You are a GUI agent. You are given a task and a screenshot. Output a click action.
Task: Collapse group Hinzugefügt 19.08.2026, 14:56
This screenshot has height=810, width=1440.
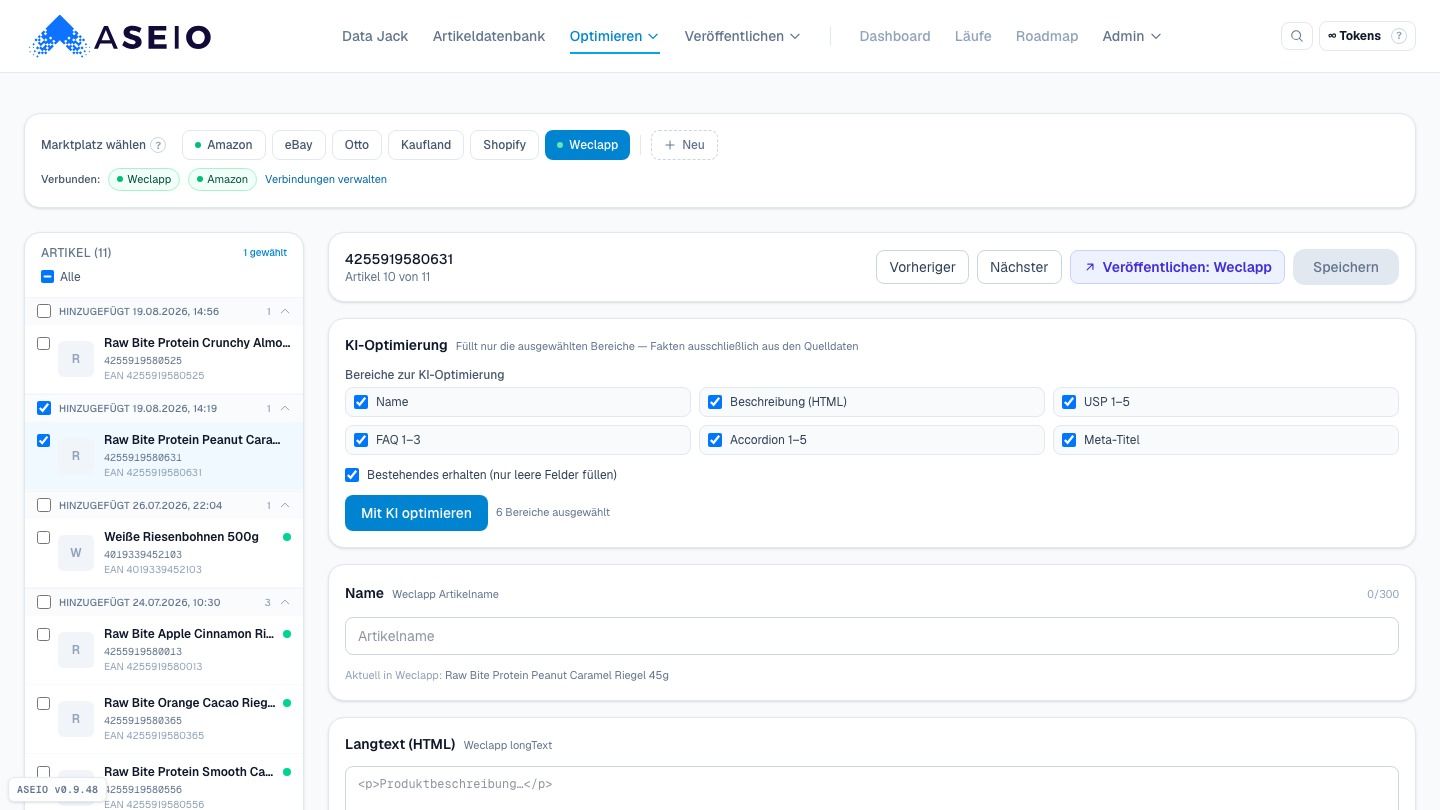(285, 311)
